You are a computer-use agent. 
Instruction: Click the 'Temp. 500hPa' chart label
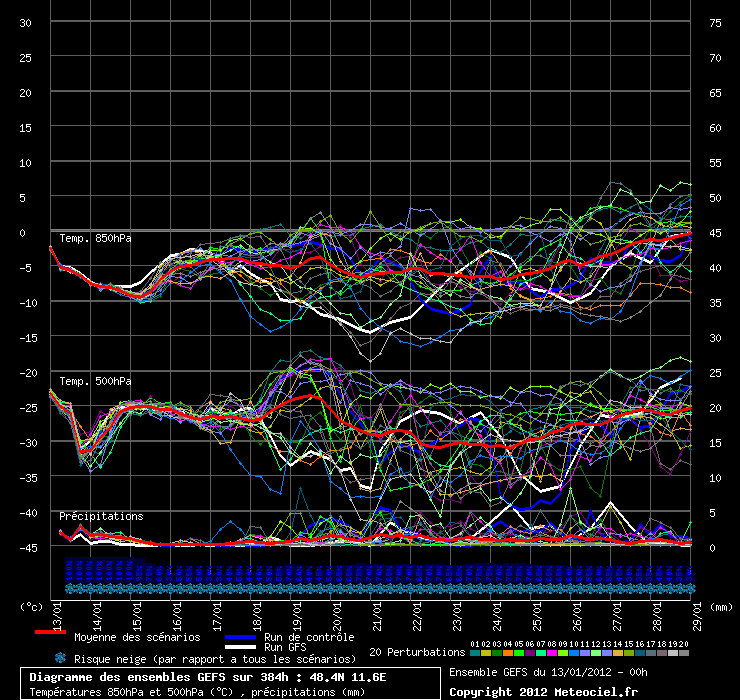click(95, 381)
